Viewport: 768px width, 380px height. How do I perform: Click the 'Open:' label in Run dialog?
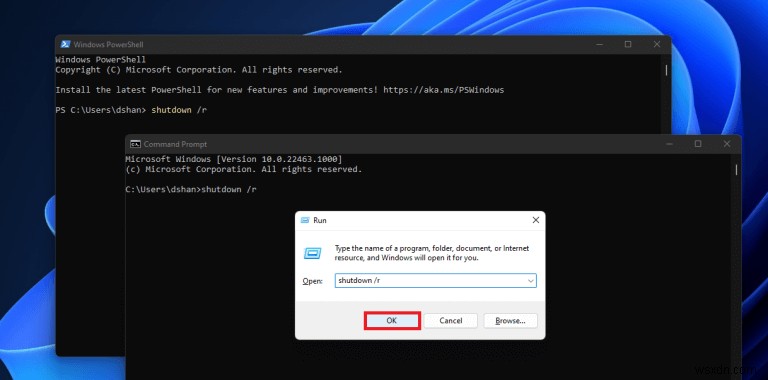point(312,282)
